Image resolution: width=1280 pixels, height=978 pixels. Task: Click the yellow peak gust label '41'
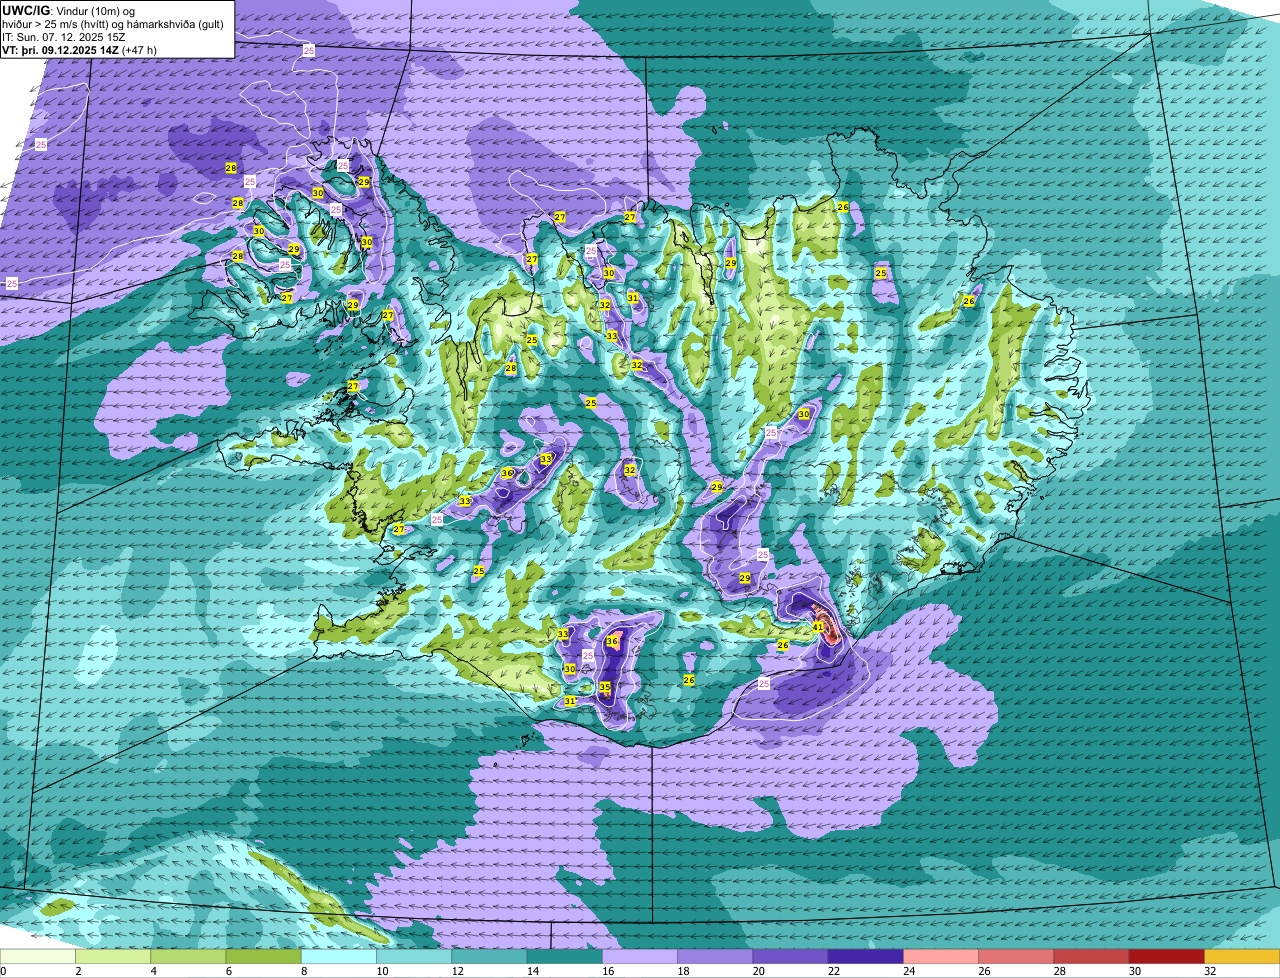817,627
